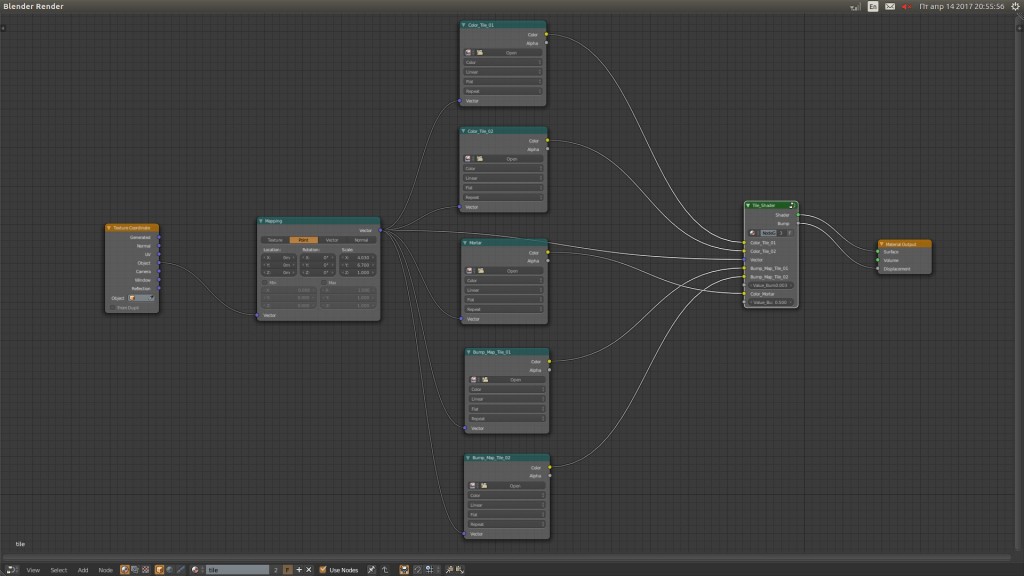The image size is (1024, 576).
Task: Select the texture nodes icon in the header
Action: click(145, 568)
